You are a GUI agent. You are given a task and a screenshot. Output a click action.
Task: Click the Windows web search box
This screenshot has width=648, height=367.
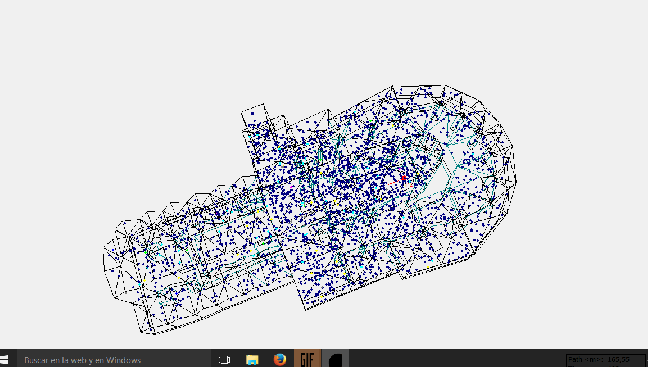[114, 359]
